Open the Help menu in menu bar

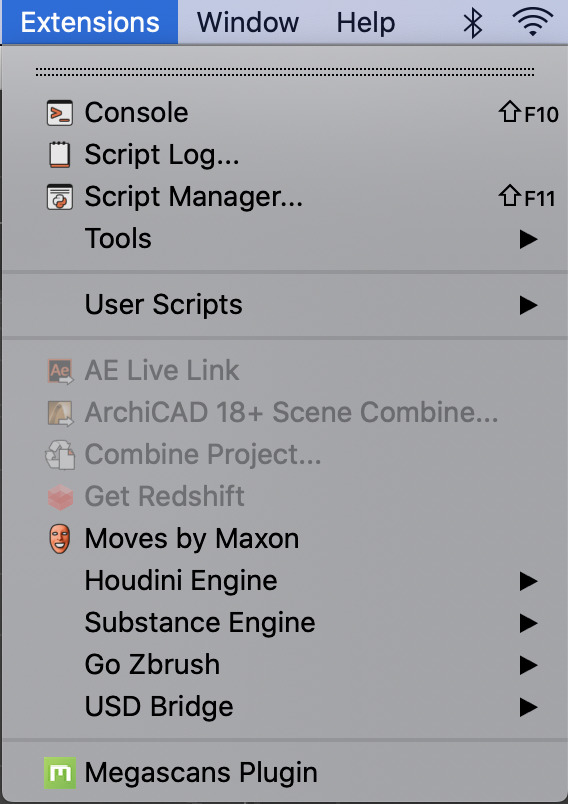pyautogui.click(x=366, y=23)
